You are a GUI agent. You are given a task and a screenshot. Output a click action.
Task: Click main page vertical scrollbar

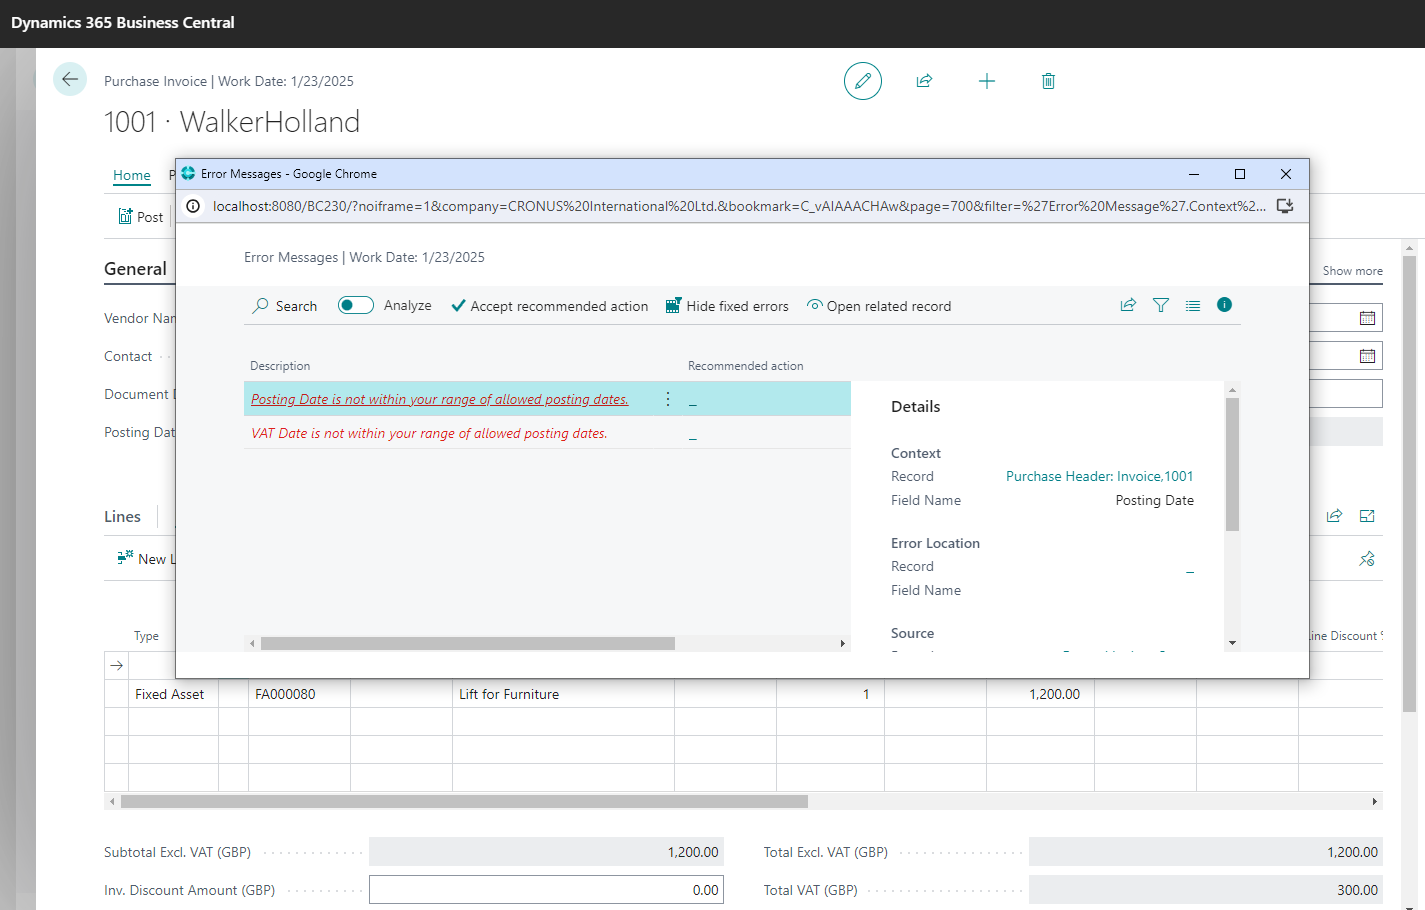[1409, 484]
